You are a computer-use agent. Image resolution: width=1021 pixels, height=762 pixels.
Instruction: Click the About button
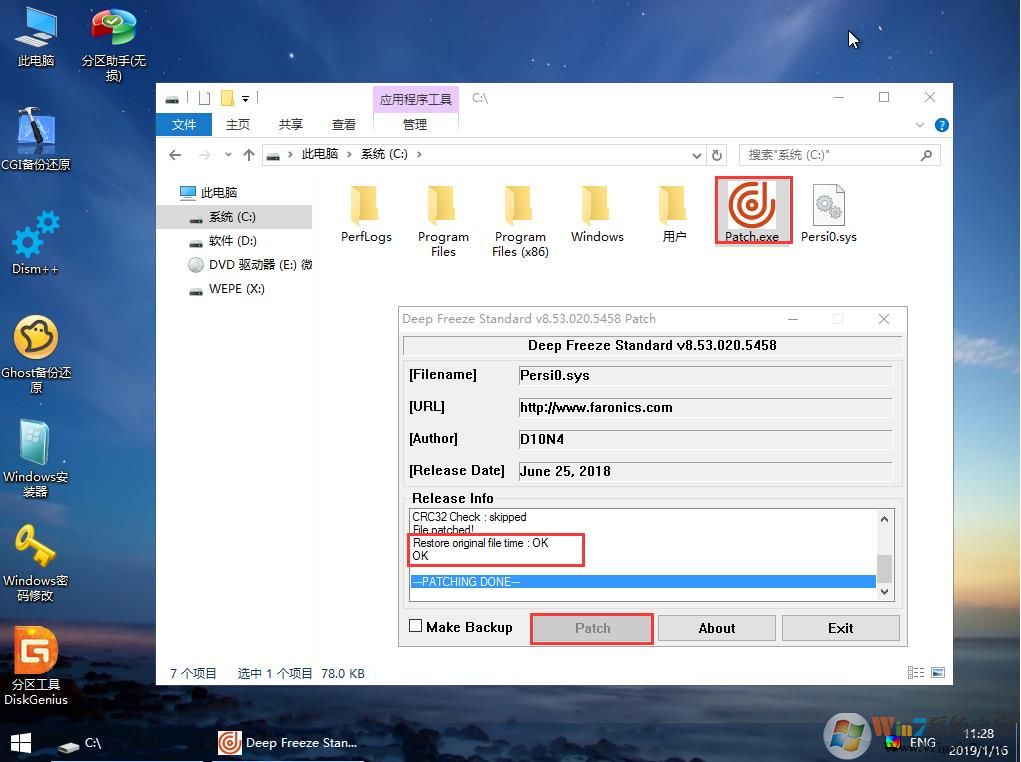click(x=716, y=628)
